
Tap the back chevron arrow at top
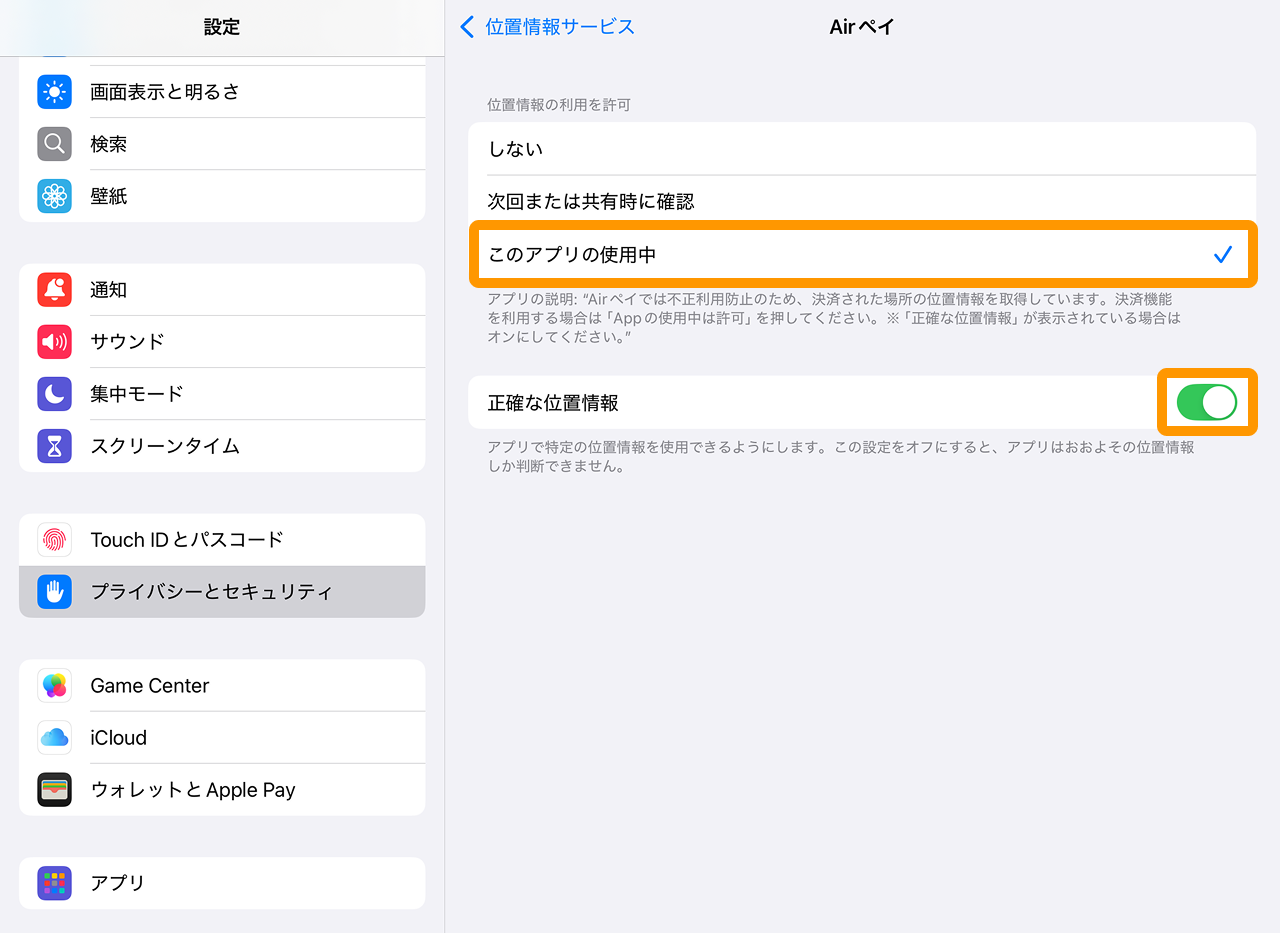(467, 27)
